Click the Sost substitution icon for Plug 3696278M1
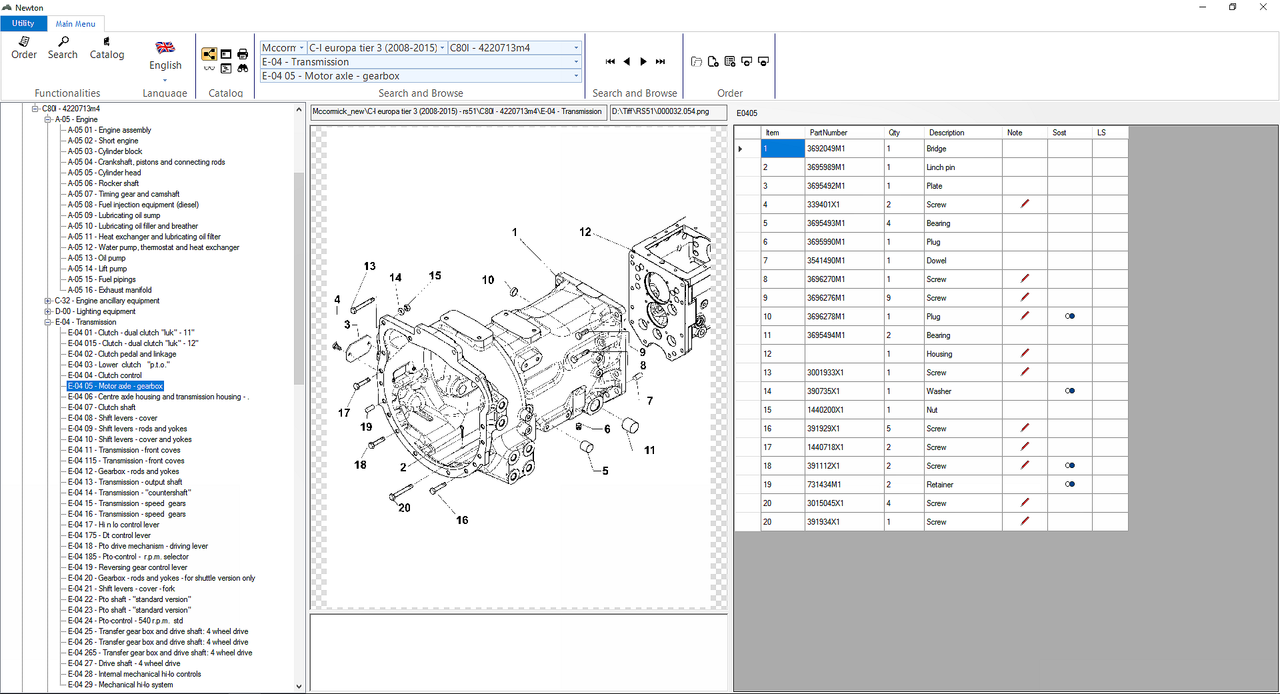 click(1070, 316)
